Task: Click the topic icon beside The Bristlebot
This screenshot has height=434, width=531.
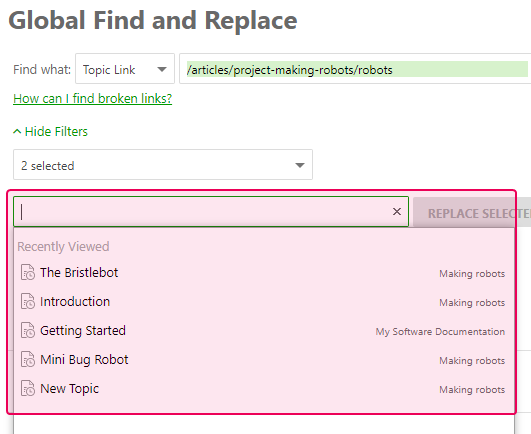Action: pos(28,272)
